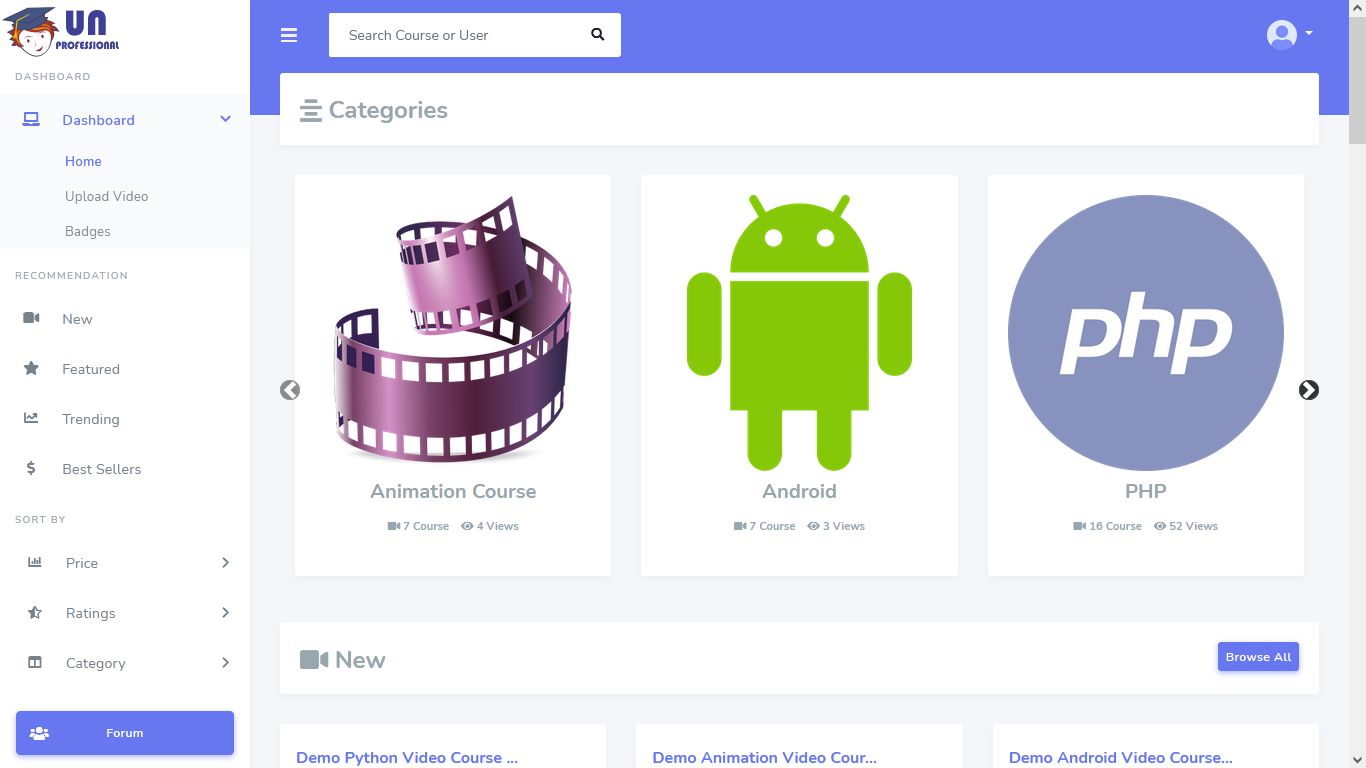Expand the Ratings sort chevron
The width and height of the screenshot is (1366, 768).
click(x=226, y=612)
